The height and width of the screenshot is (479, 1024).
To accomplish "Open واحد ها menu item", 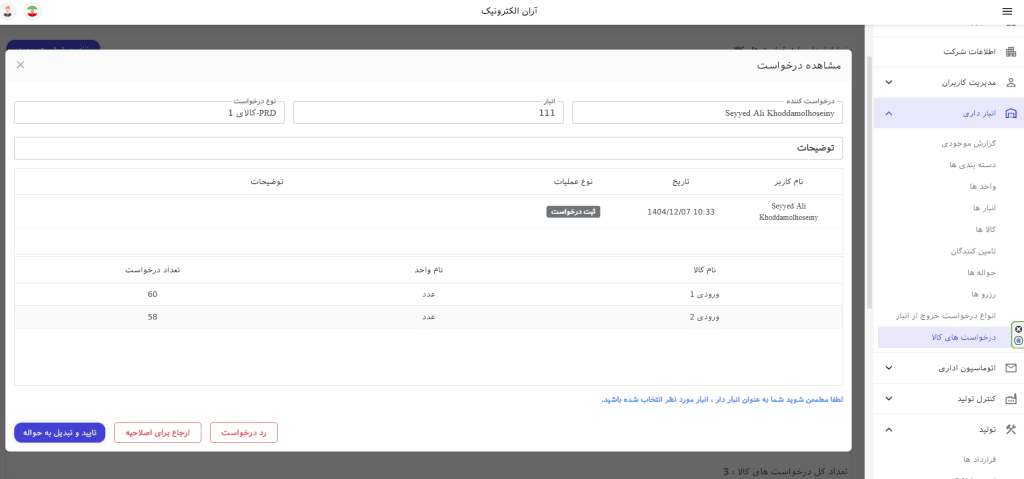I will point(983,187).
